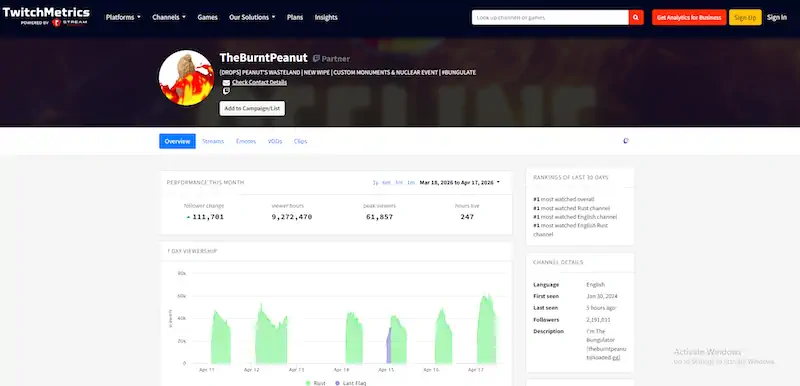Screen dimensions: 800x386
Task: Click the Sign Up button
Action: tap(745, 17)
